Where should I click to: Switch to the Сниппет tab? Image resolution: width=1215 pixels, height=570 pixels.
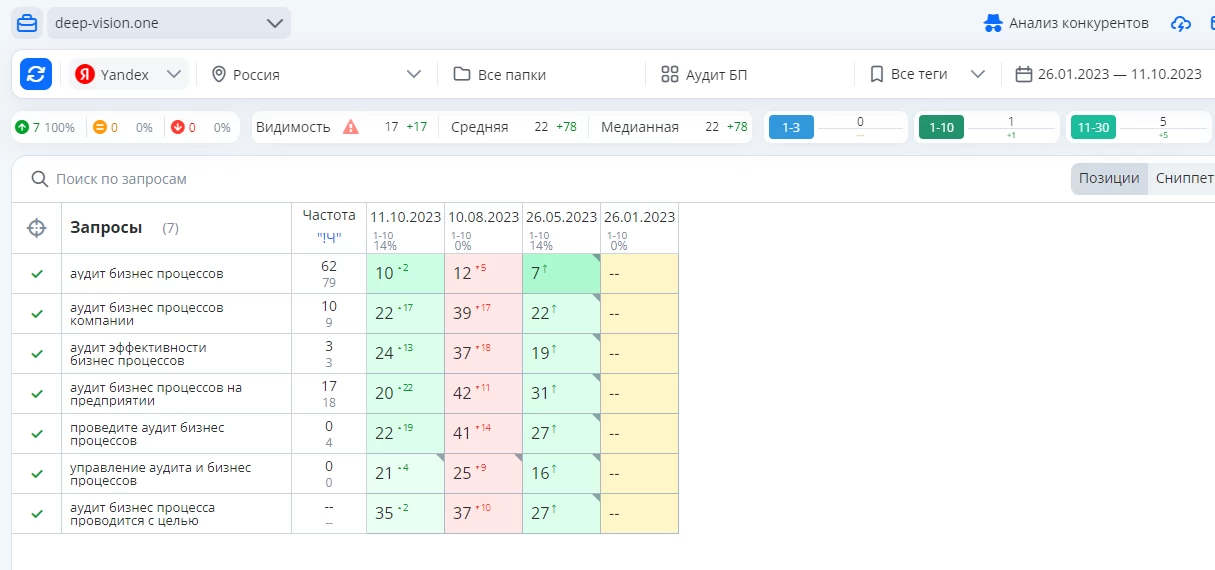click(x=1183, y=179)
